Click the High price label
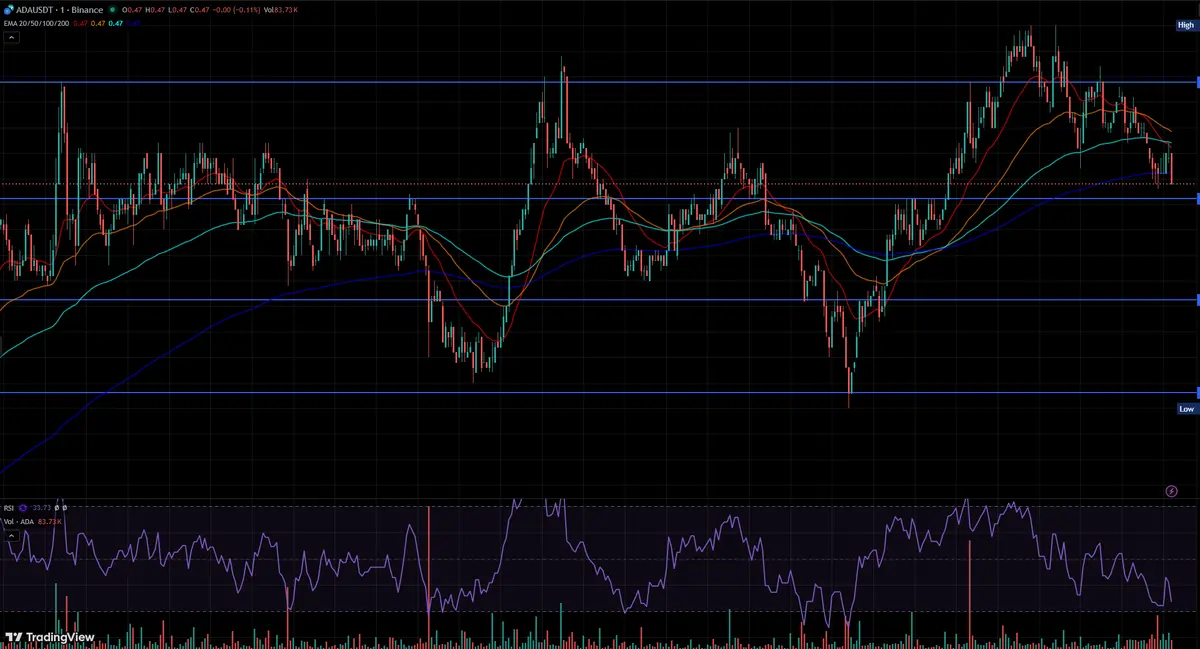 click(1186, 24)
